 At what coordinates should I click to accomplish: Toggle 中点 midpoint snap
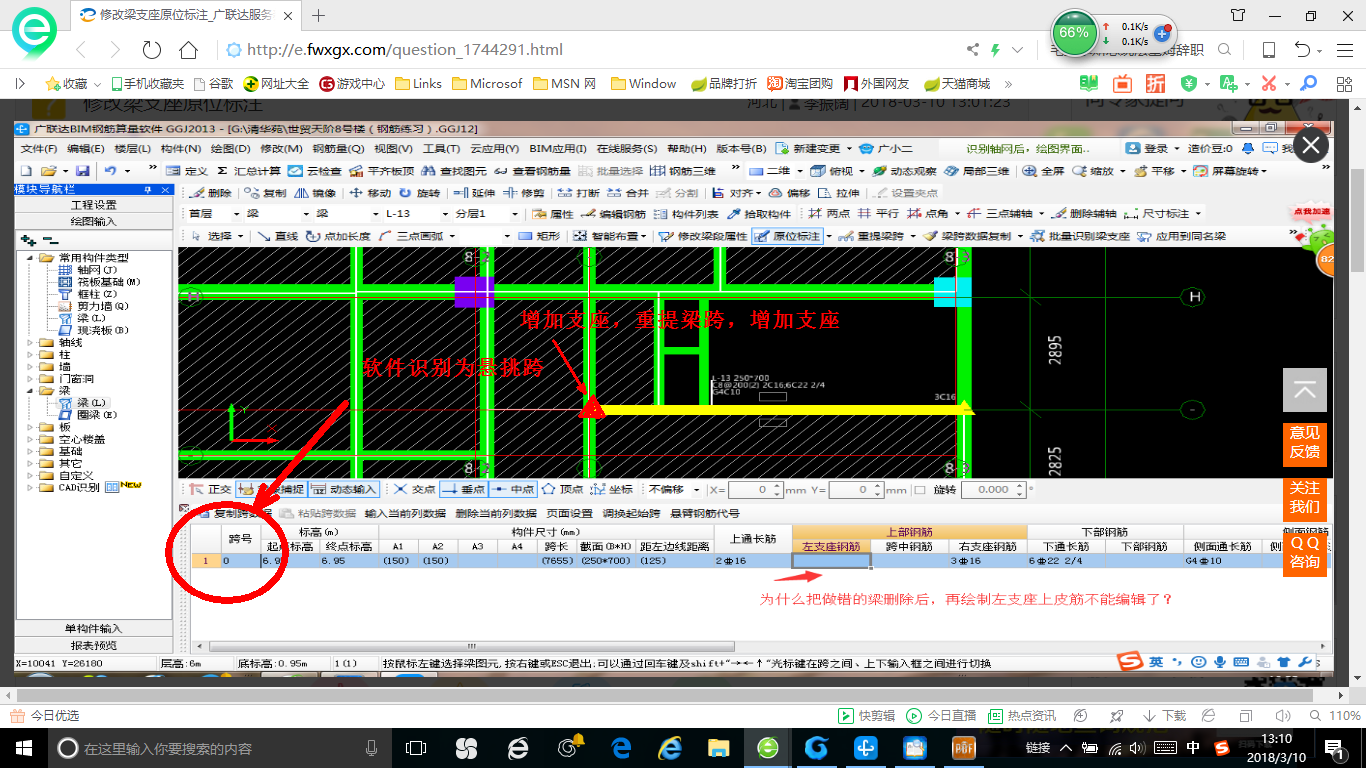click(512, 489)
